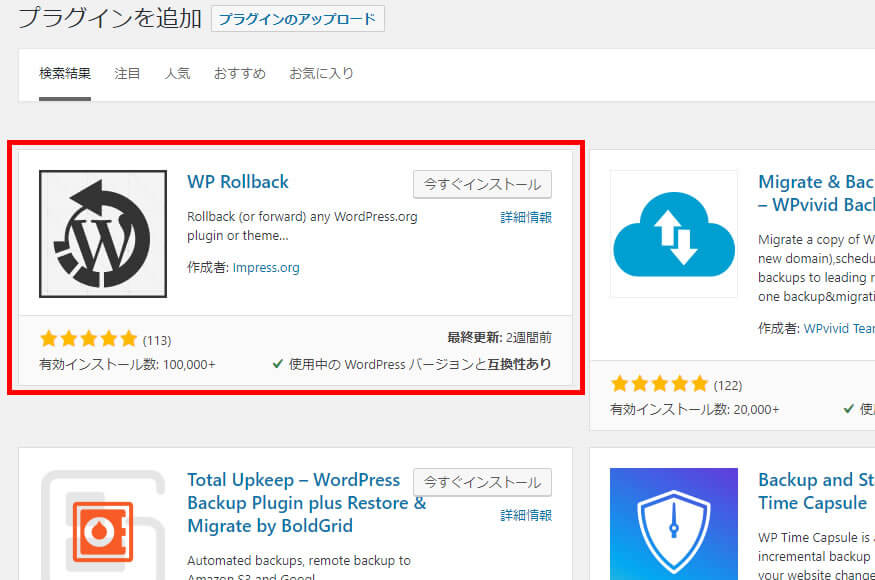
Task: Click プラグインのアップロード button
Action: [x=297, y=19]
